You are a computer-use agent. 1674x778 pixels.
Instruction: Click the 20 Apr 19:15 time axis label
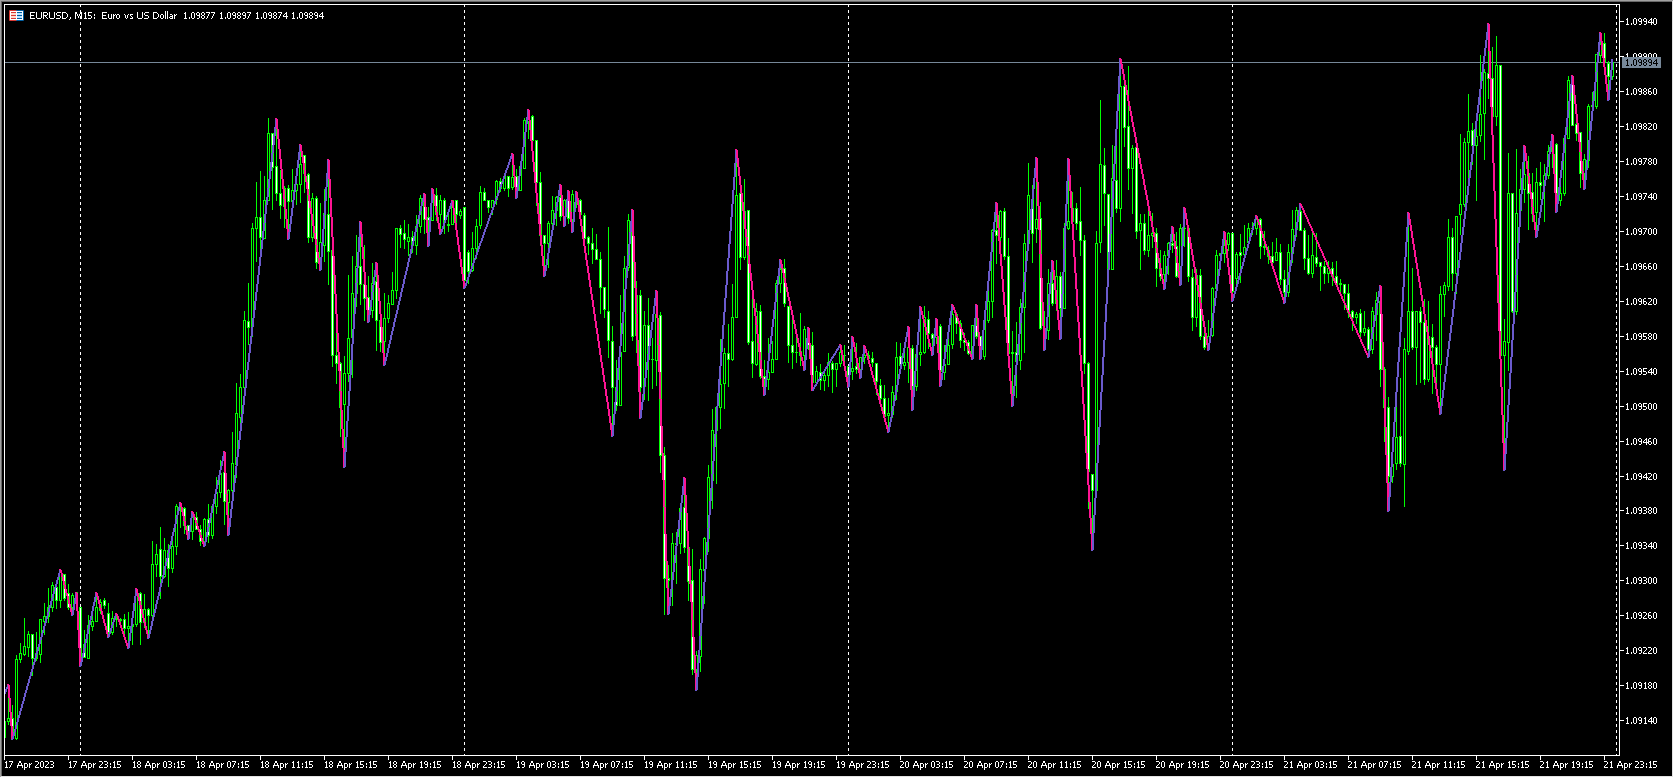(1183, 765)
